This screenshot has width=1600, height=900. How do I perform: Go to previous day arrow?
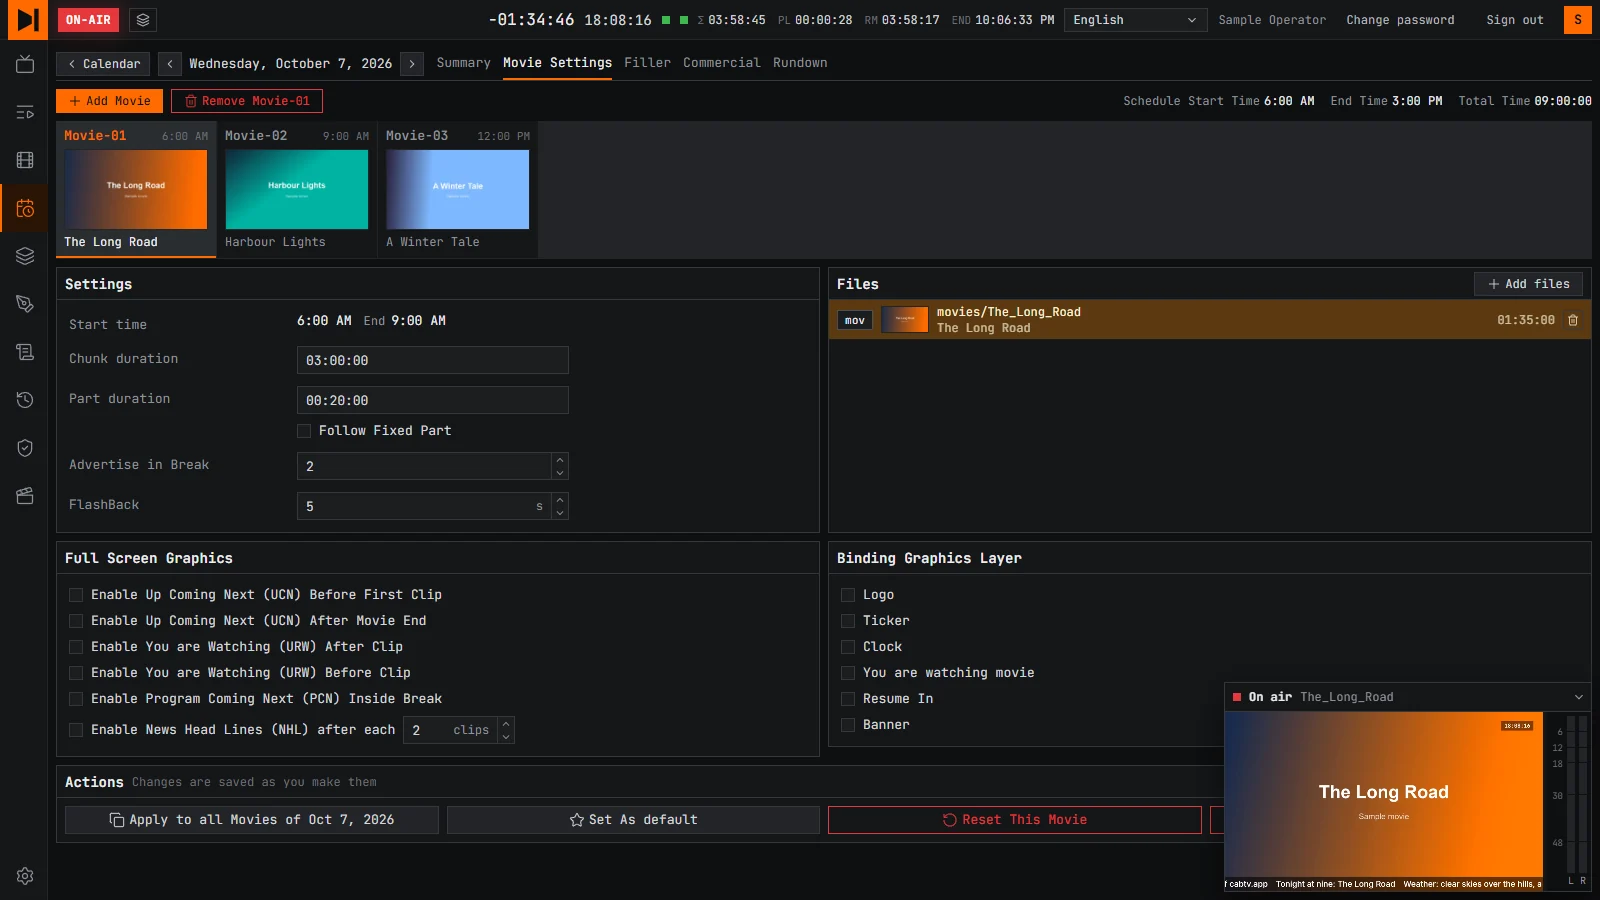coord(170,64)
